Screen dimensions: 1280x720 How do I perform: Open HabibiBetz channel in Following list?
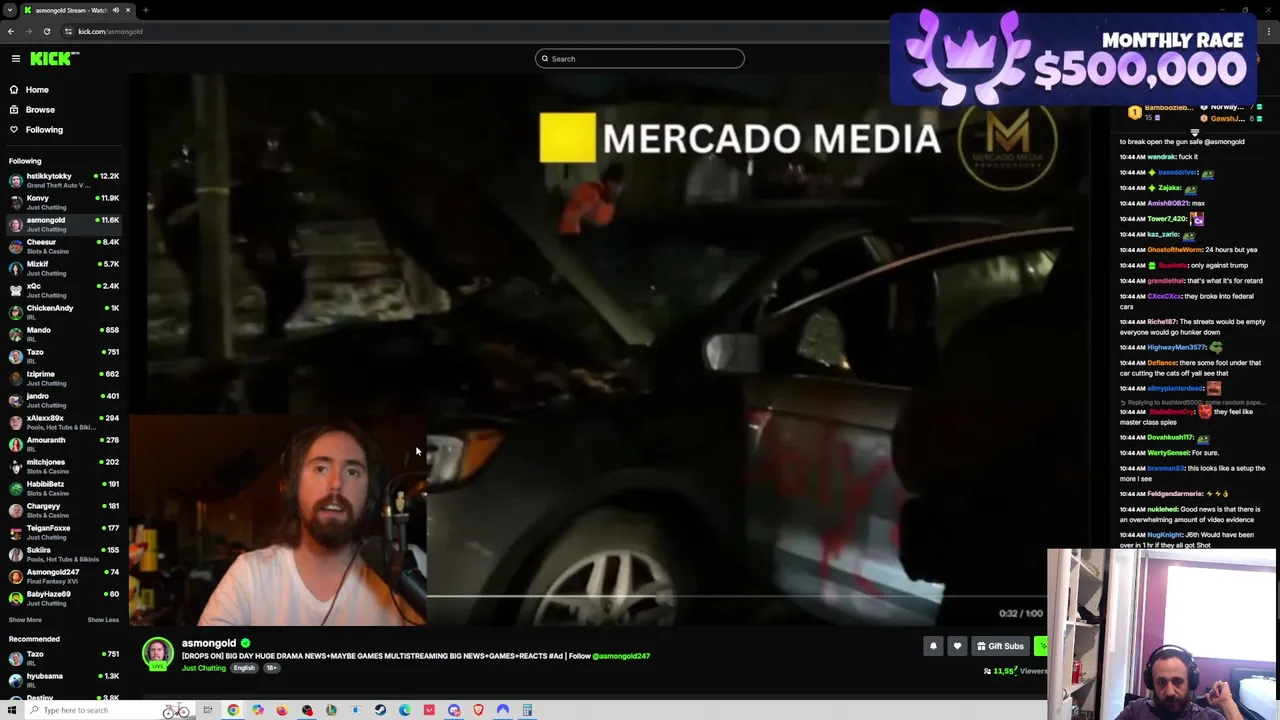coord(62,488)
